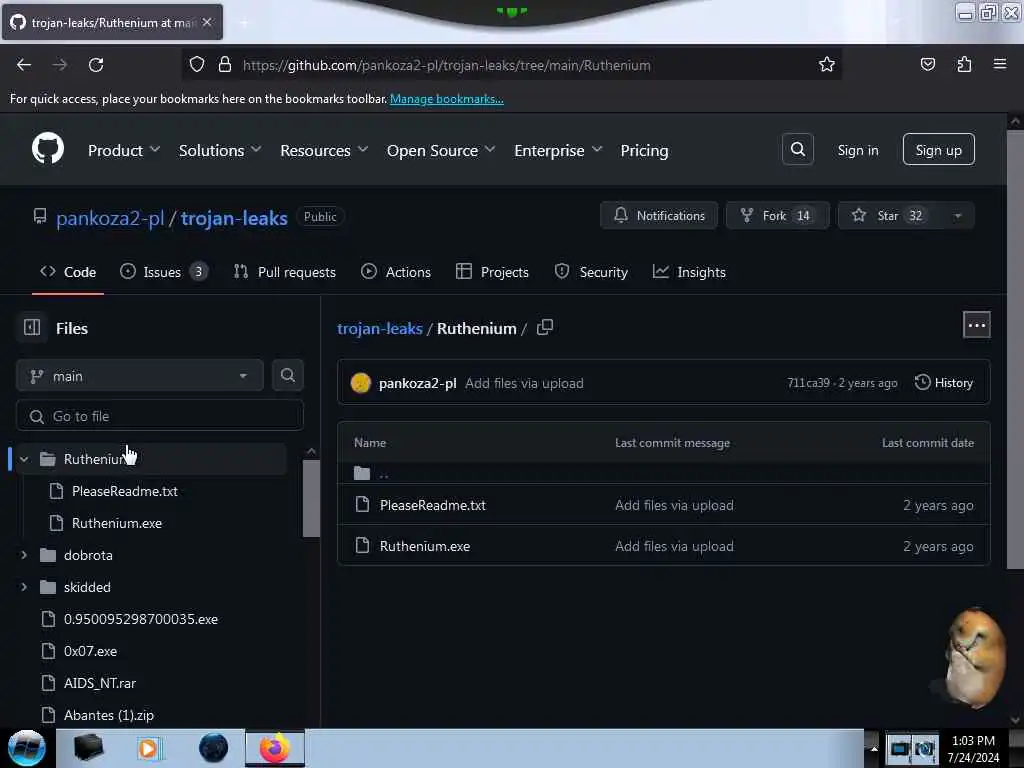This screenshot has height=768, width=1024.
Task: Open the Windows Start orb
Action: [x=26, y=748]
